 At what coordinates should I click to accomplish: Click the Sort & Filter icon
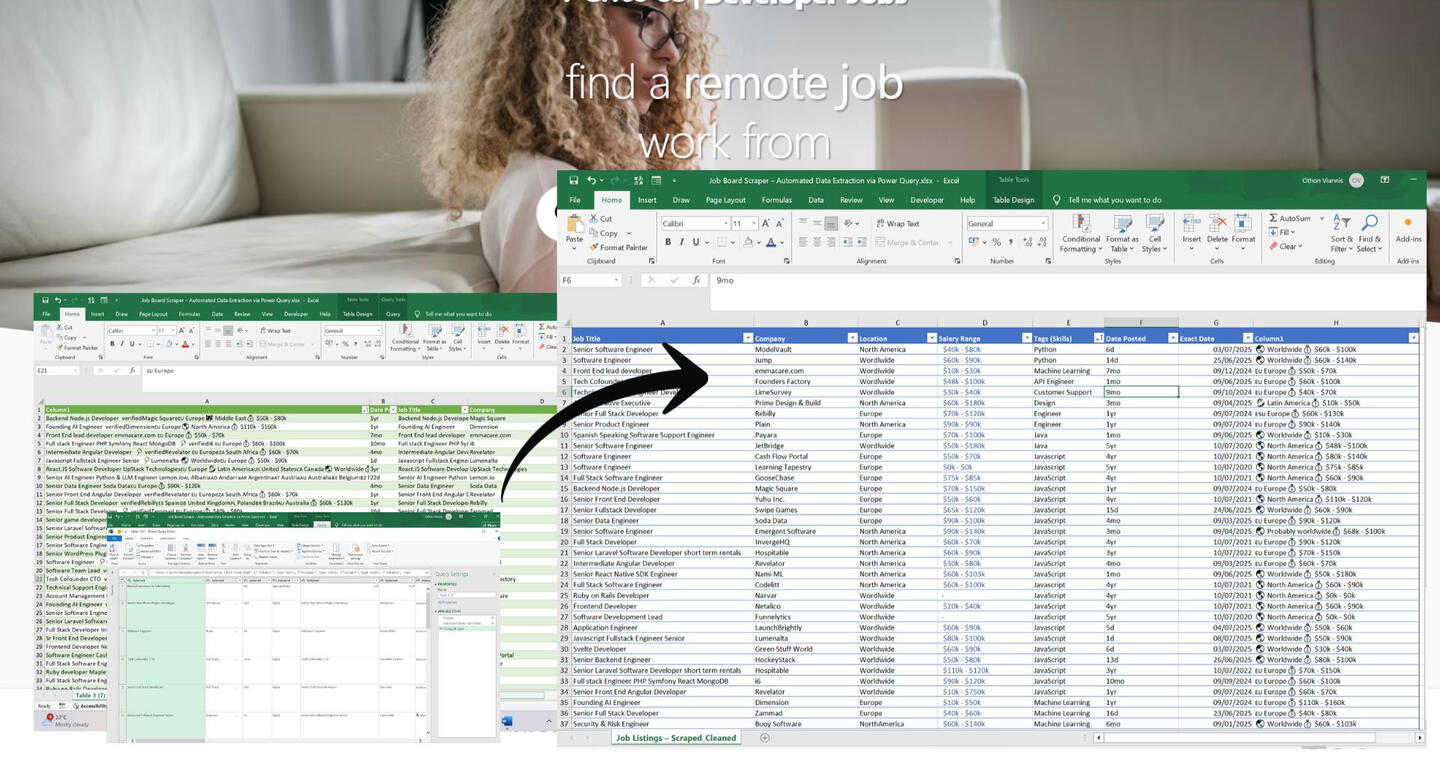(1341, 222)
